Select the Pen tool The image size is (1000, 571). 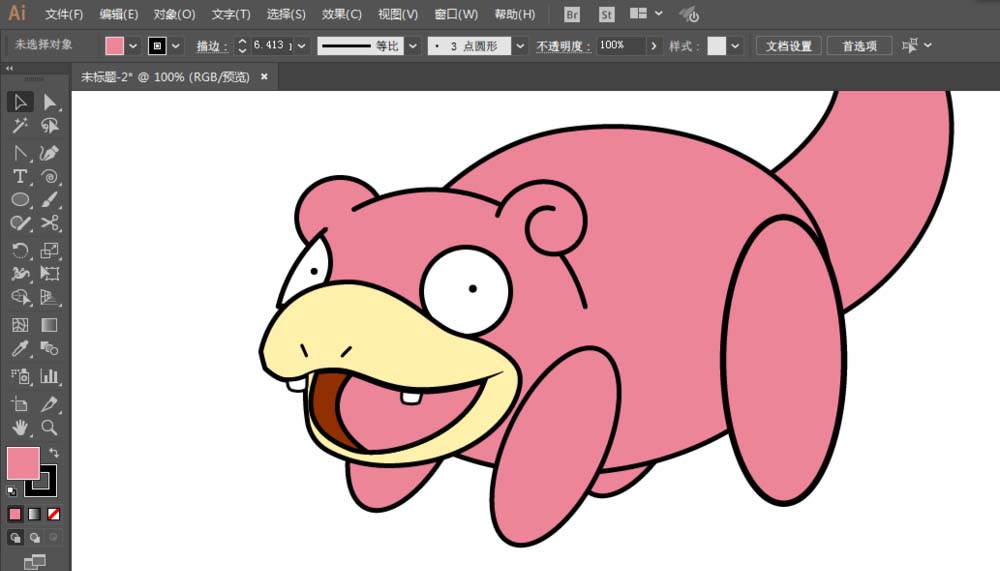point(49,153)
